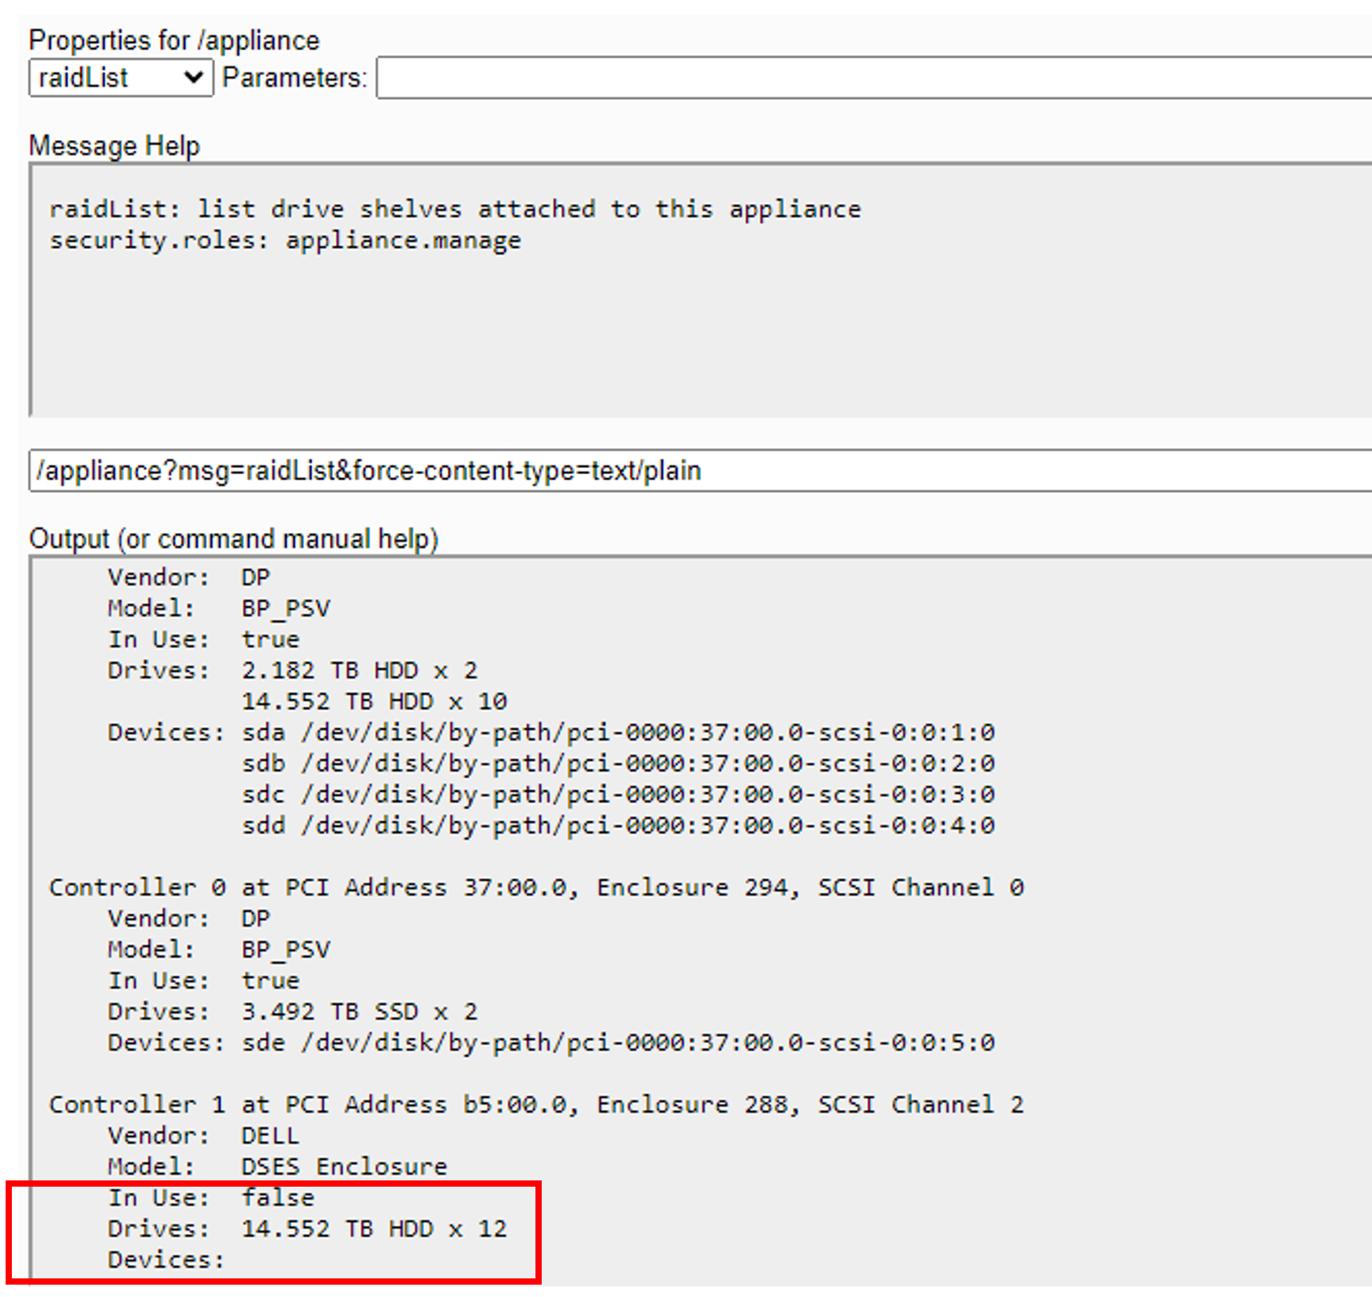The width and height of the screenshot is (1372, 1297).
Task: Click the raidList description line in Message Help
Action: tap(455, 209)
